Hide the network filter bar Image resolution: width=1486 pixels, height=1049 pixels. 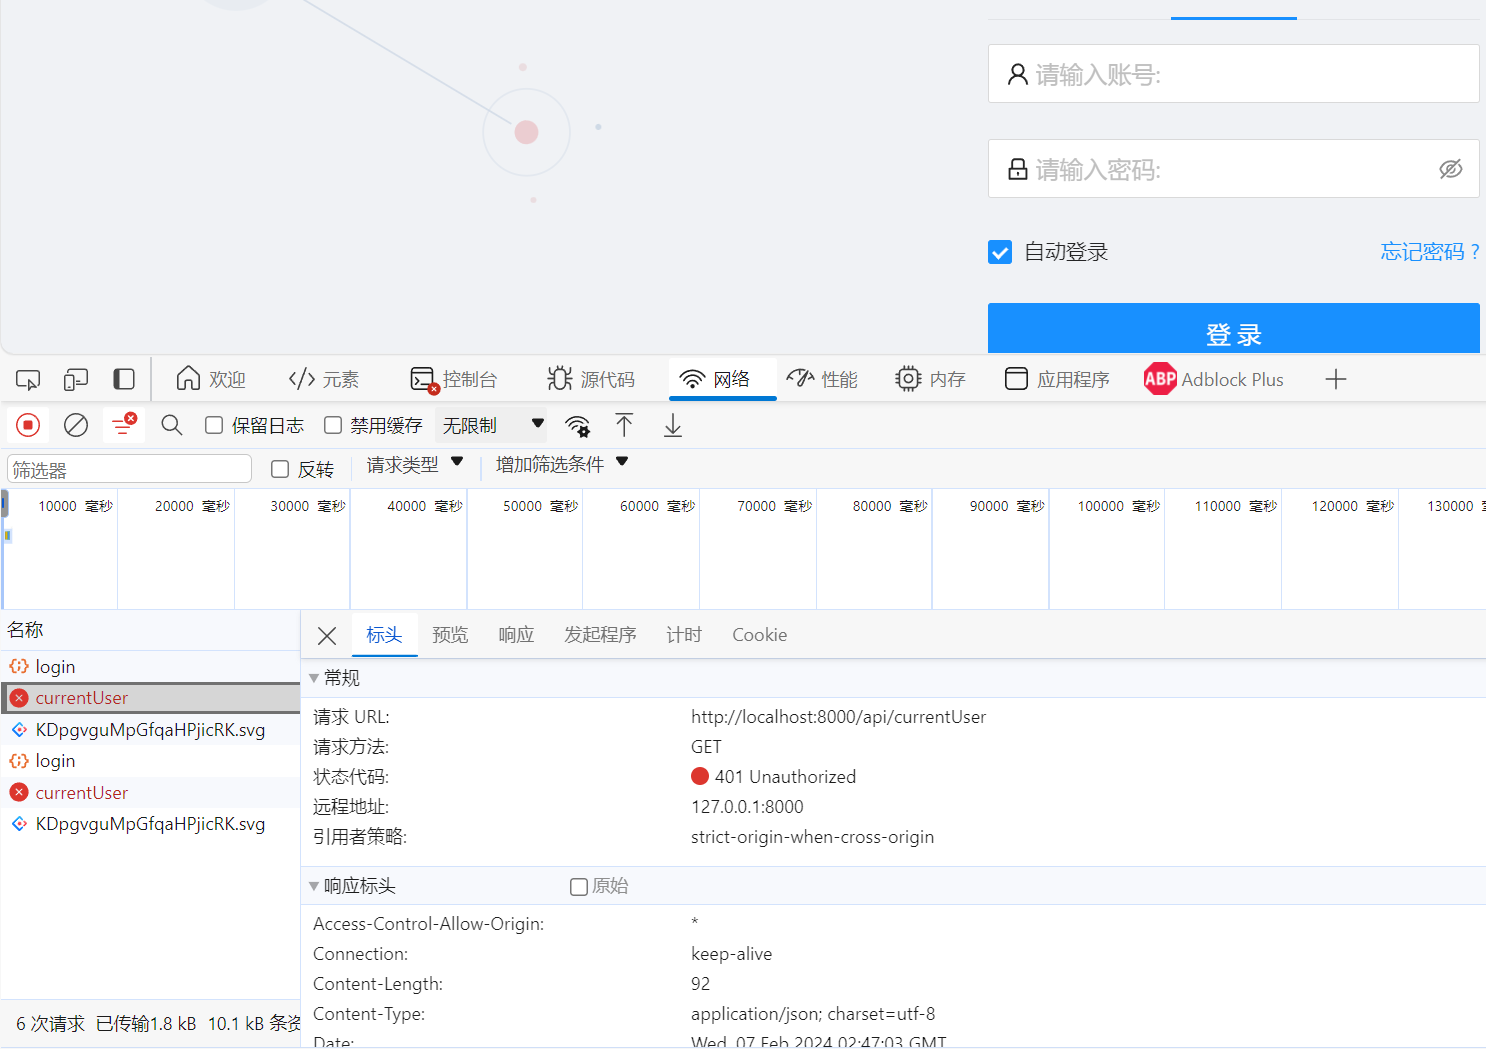[123, 425]
